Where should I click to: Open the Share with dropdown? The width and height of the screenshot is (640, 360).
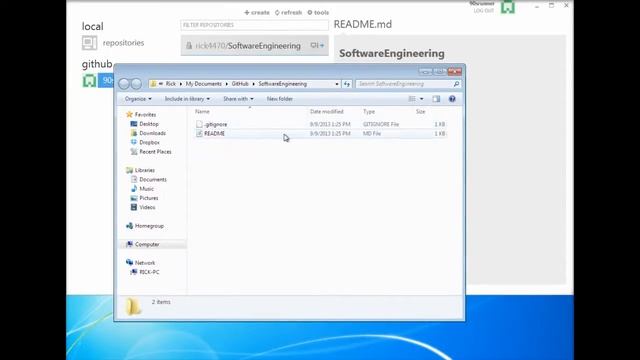[x=238, y=99]
